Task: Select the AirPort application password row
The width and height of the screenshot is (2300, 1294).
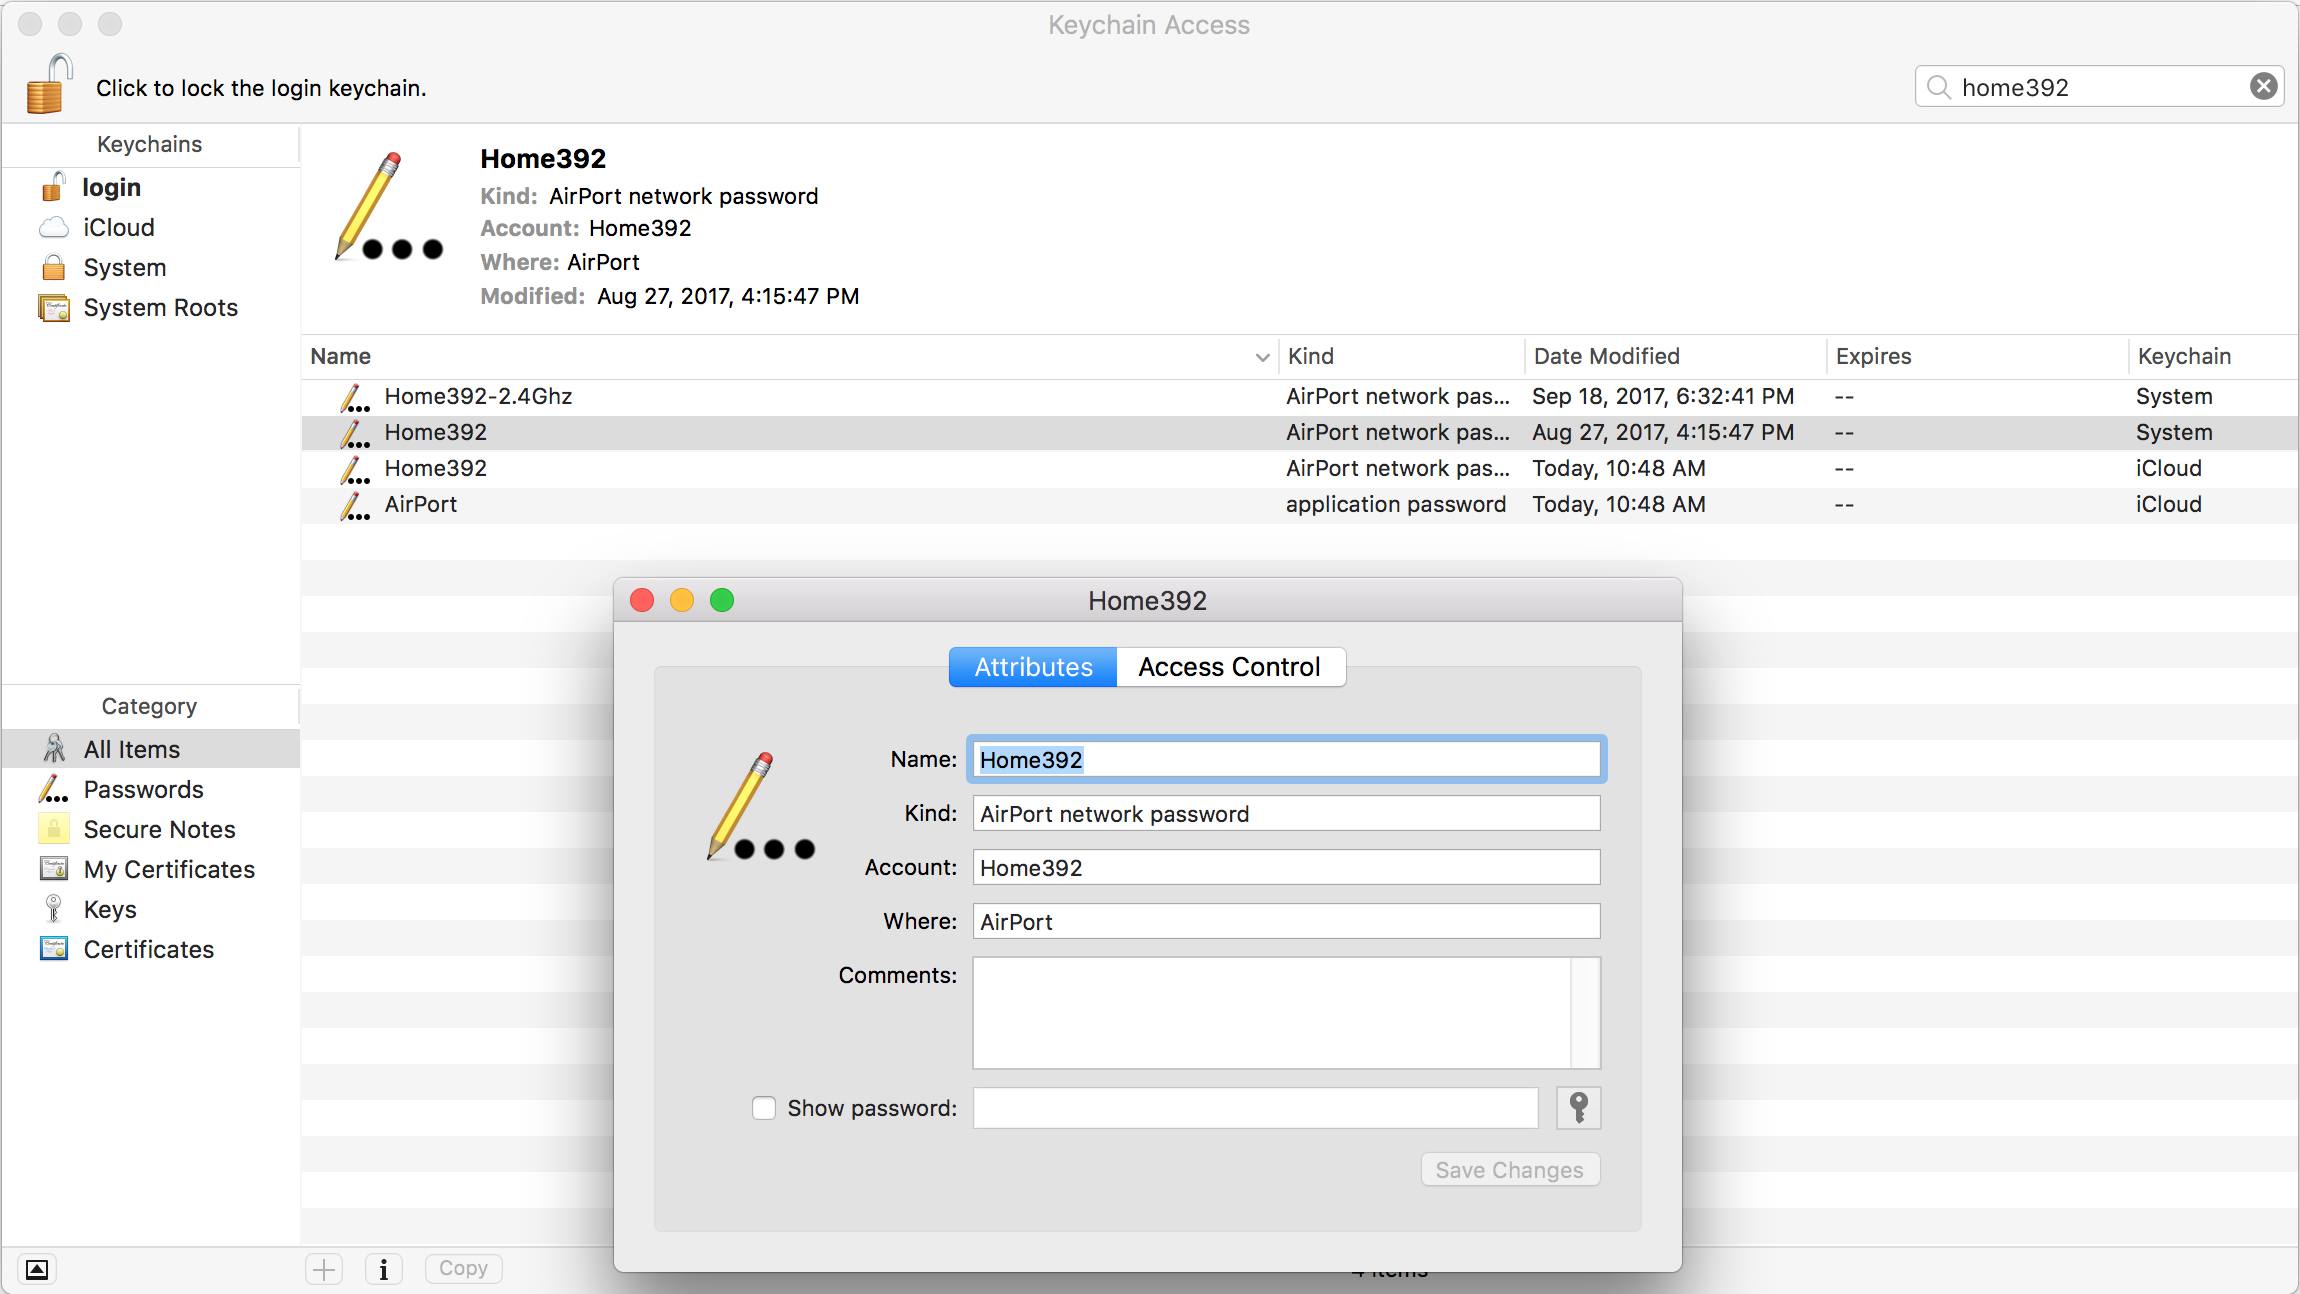Action: (x=1299, y=505)
